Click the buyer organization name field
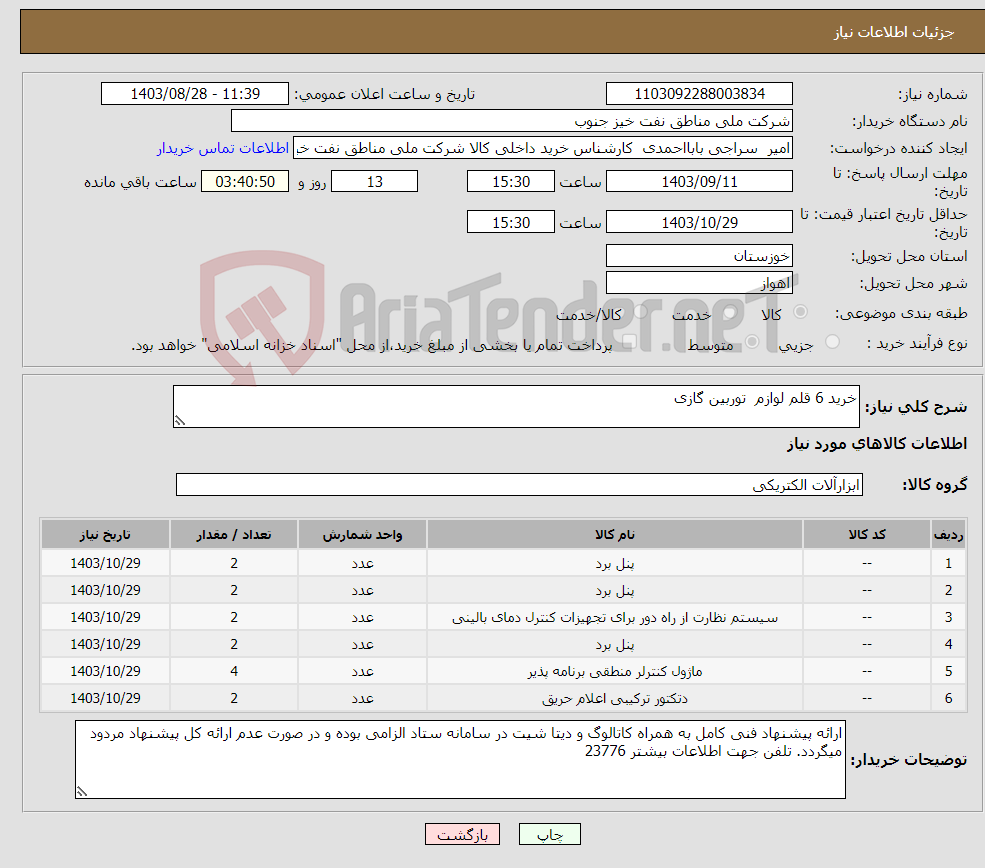985x868 pixels. pos(511,121)
